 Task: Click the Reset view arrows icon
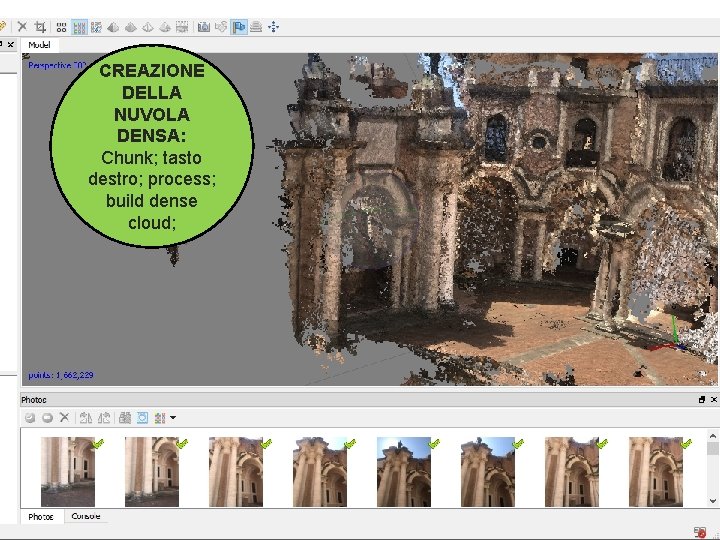pos(274,27)
